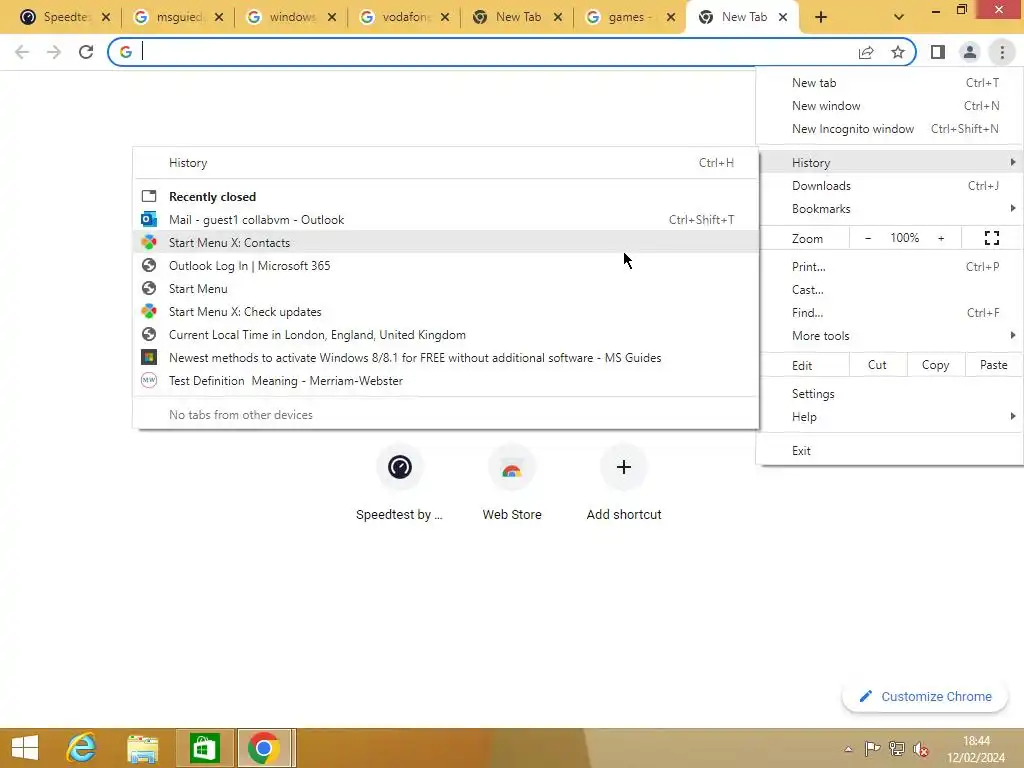The width and height of the screenshot is (1024, 768).
Task: Expand the Help submenu
Action: pyautogui.click(x=889, y=417)
